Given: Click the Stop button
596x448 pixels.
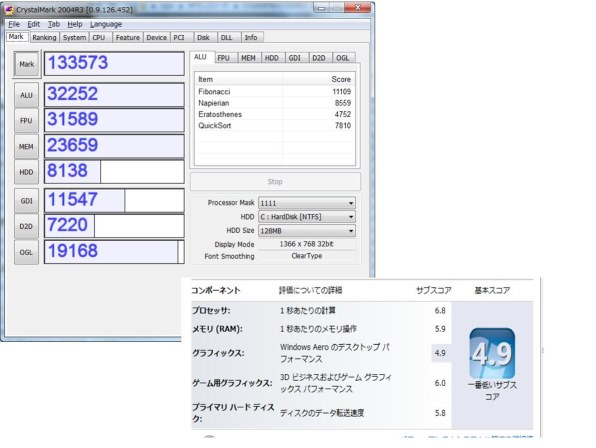Looking at the screenshot, I should 275,182.
